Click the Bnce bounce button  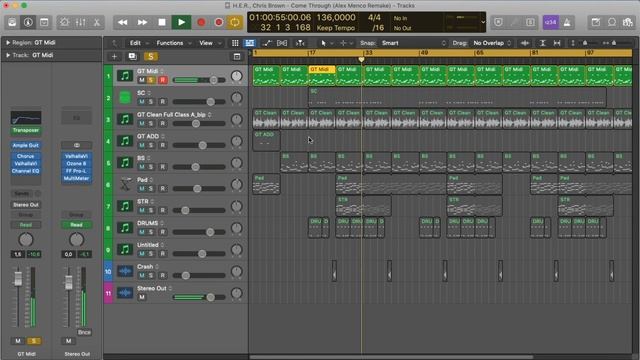point(84,332)
